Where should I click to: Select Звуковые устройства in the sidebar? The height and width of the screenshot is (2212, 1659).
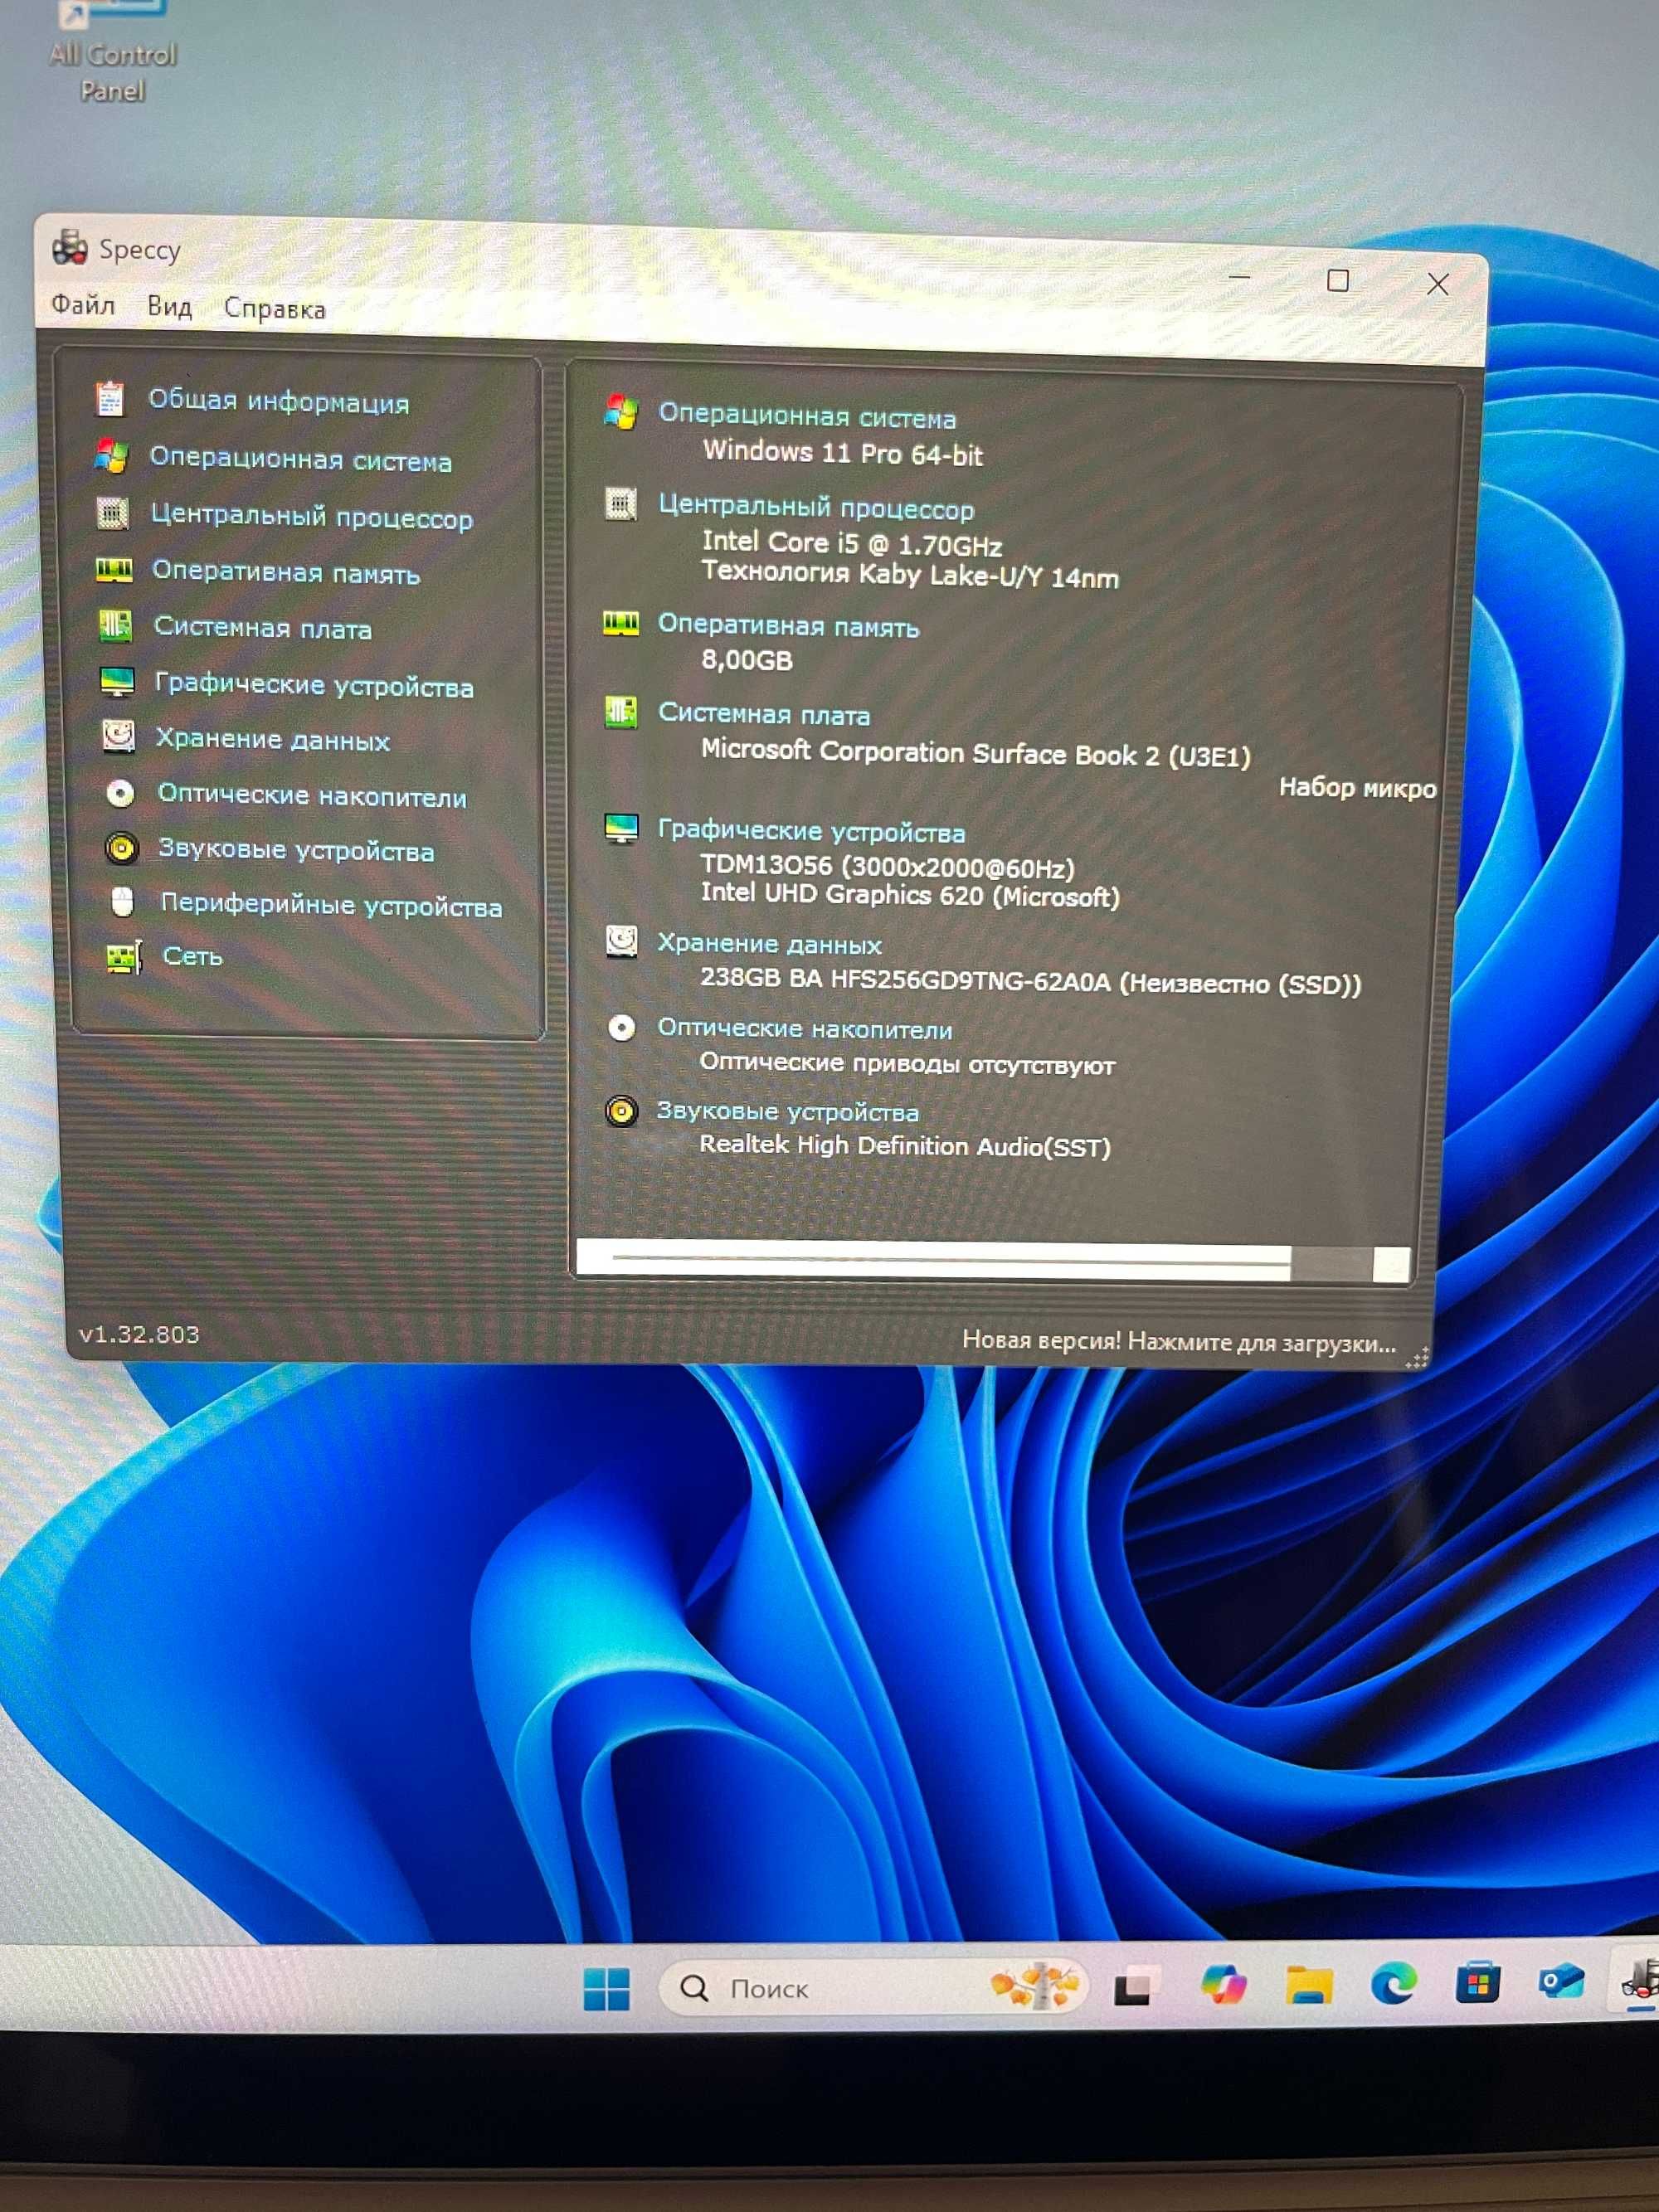[296, 850]
